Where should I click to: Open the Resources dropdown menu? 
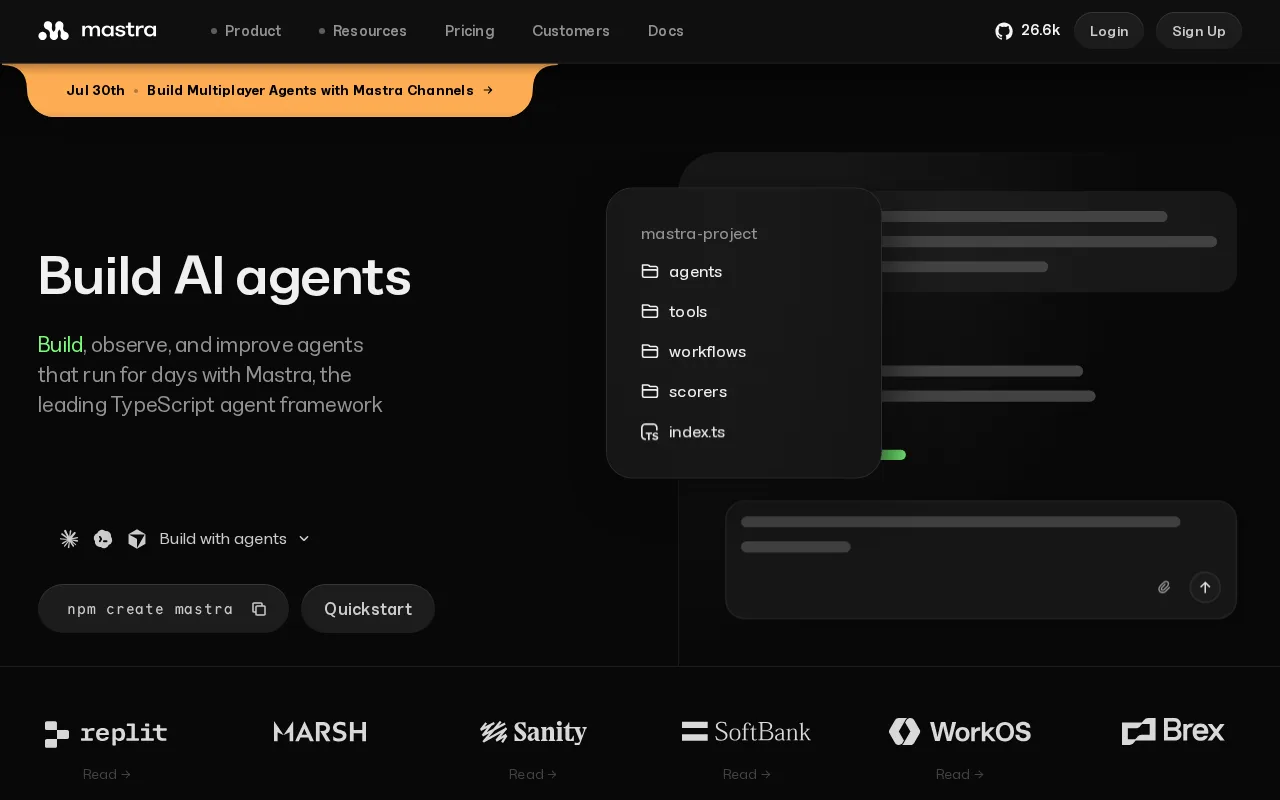coord(362,31)
